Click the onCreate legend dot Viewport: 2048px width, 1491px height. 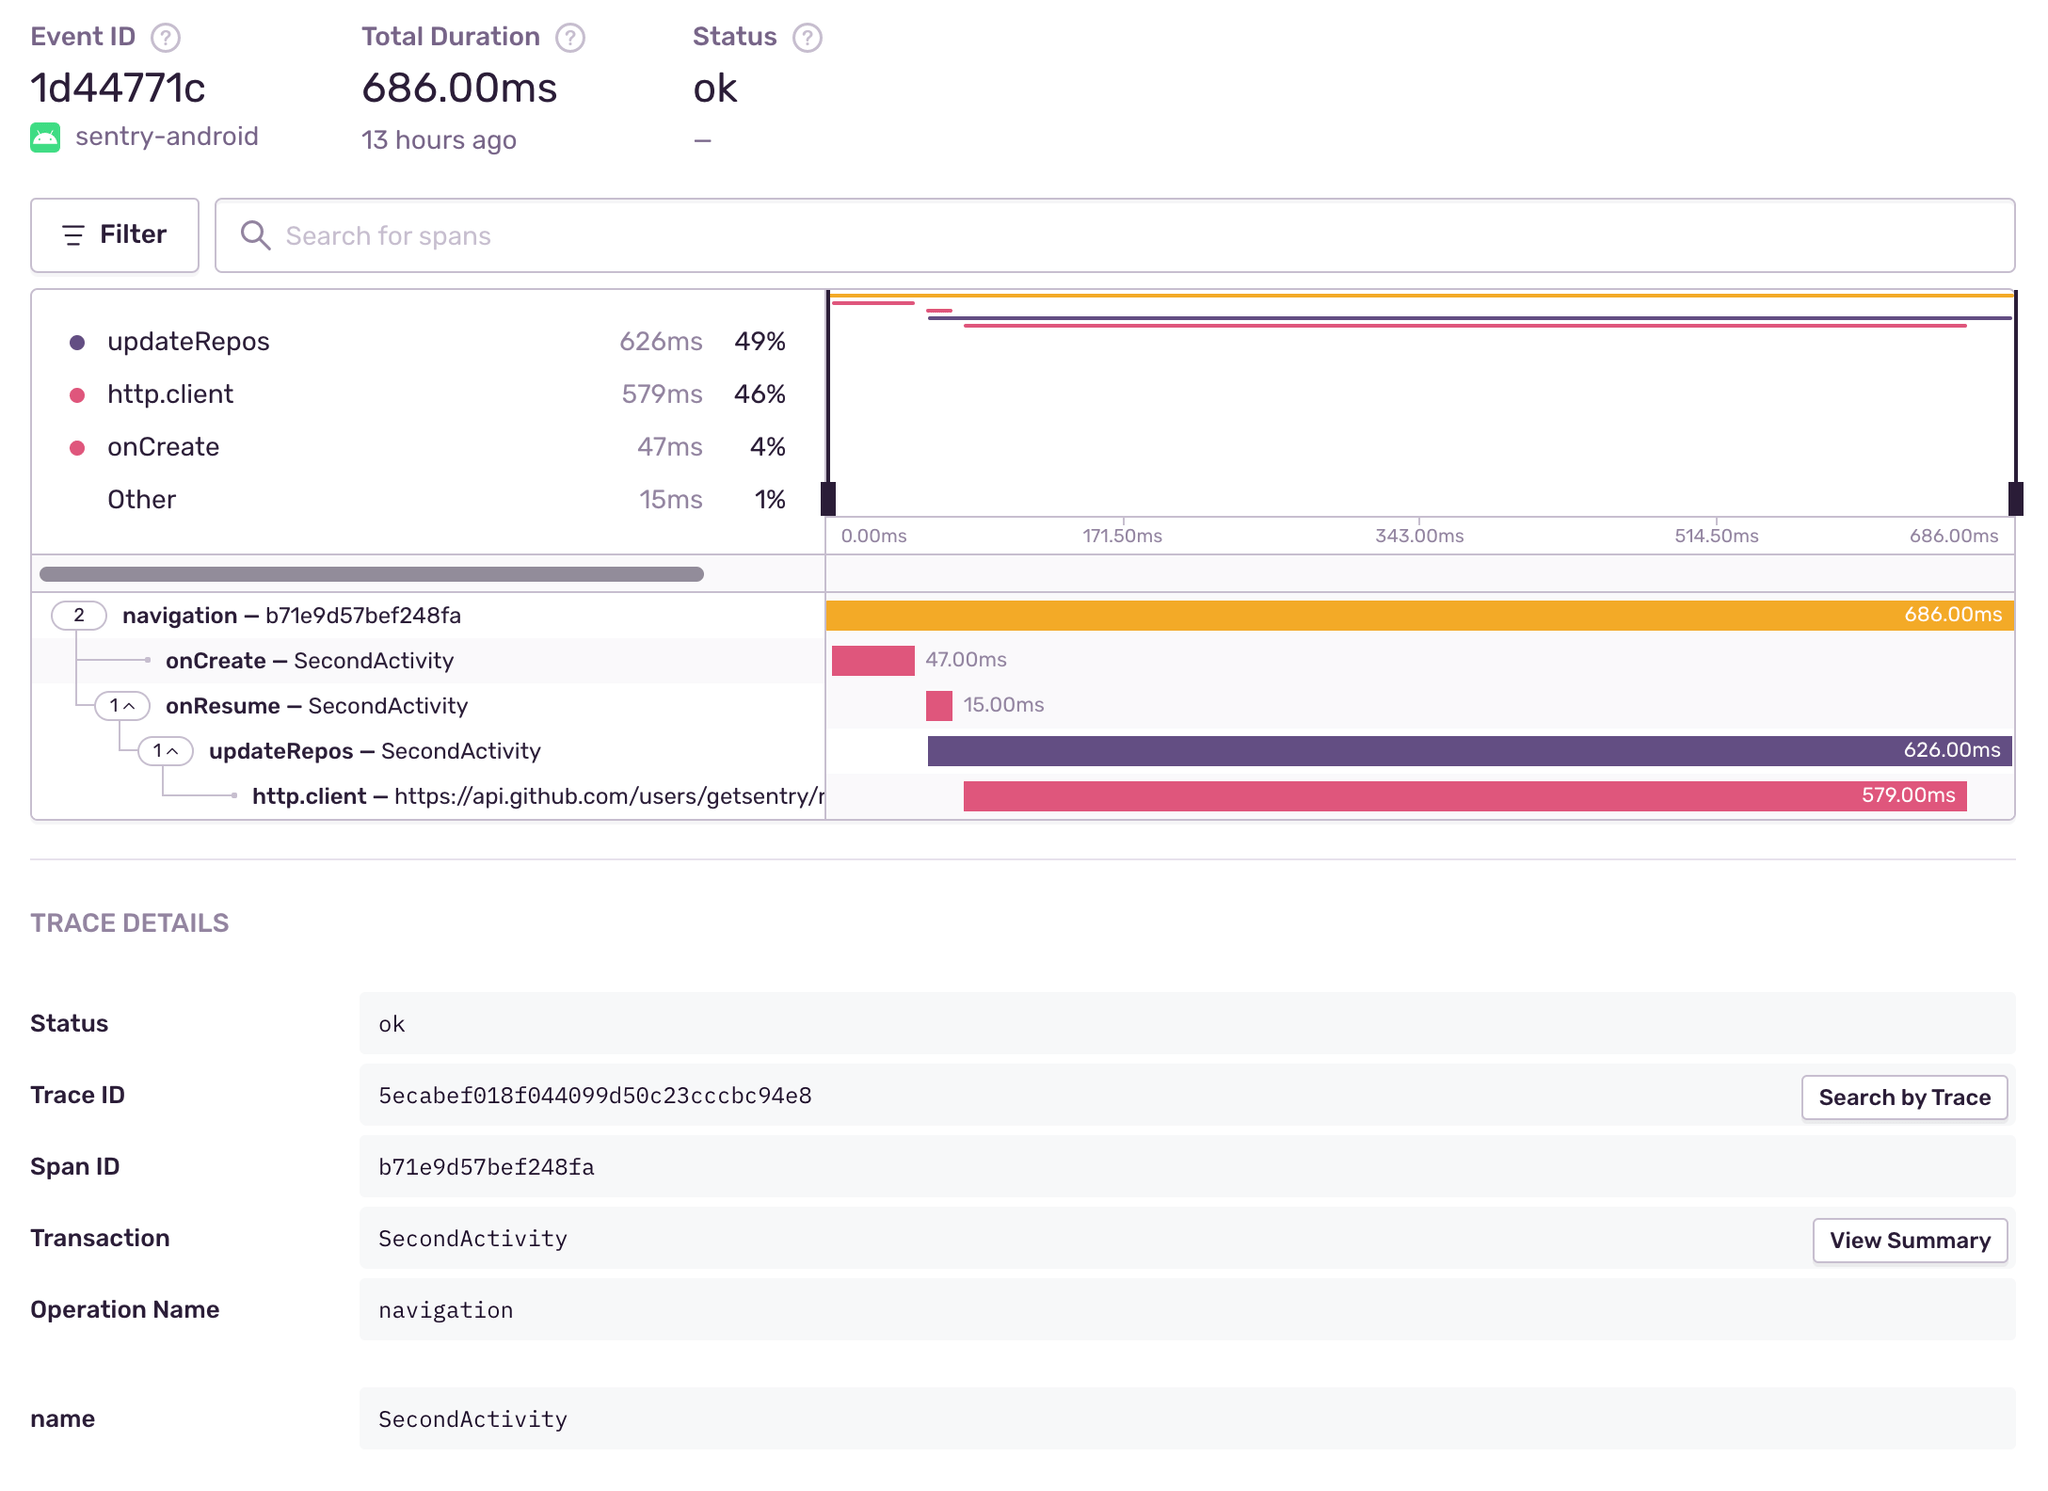pos(77,448)
